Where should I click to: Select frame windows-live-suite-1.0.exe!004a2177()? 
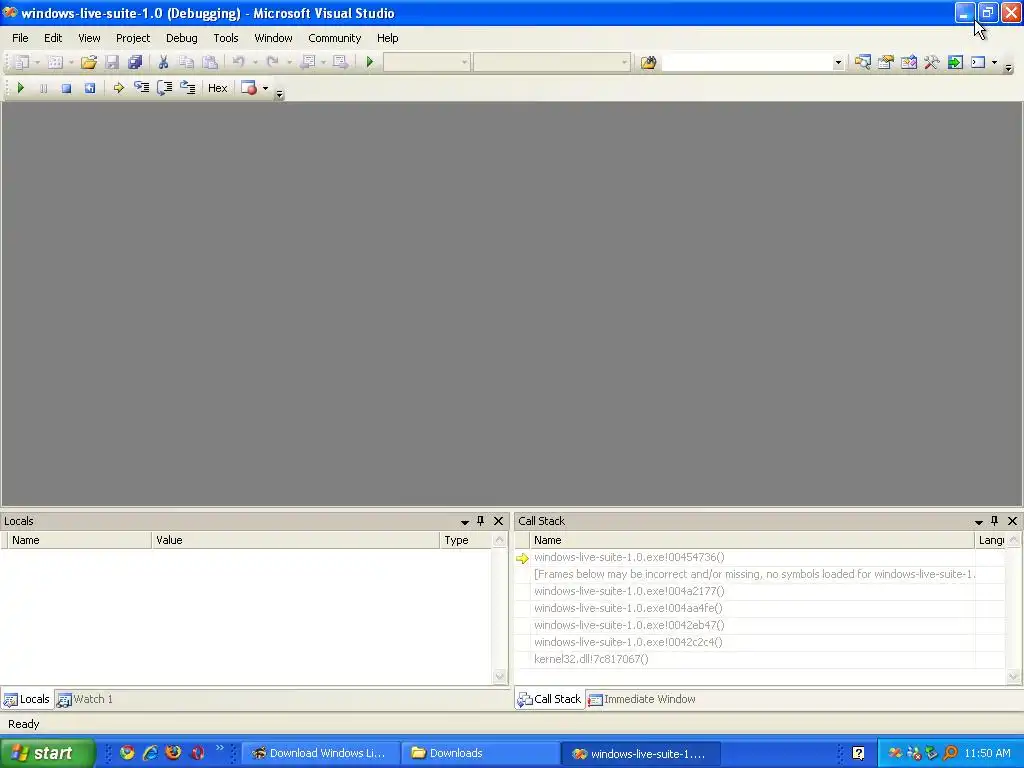[x=629, y=591]
